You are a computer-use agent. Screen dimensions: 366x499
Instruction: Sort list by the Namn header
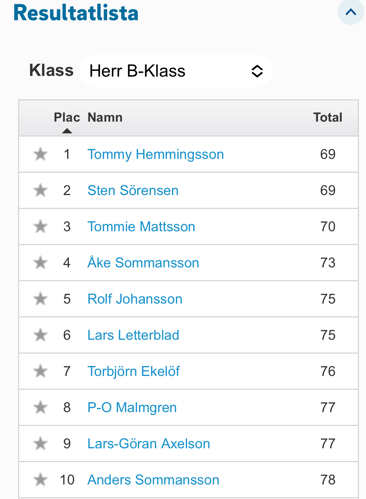[105, 118]
